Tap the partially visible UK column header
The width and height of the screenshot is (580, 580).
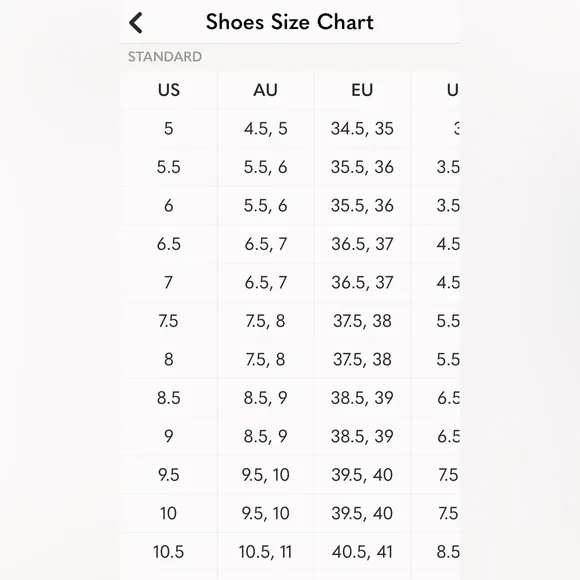pos(436,90)
